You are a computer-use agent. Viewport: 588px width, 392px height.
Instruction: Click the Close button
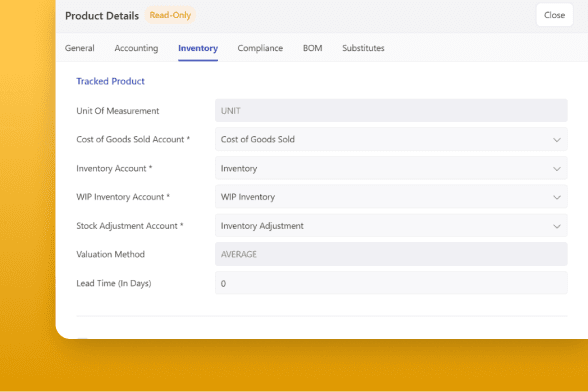click(554, 15)
